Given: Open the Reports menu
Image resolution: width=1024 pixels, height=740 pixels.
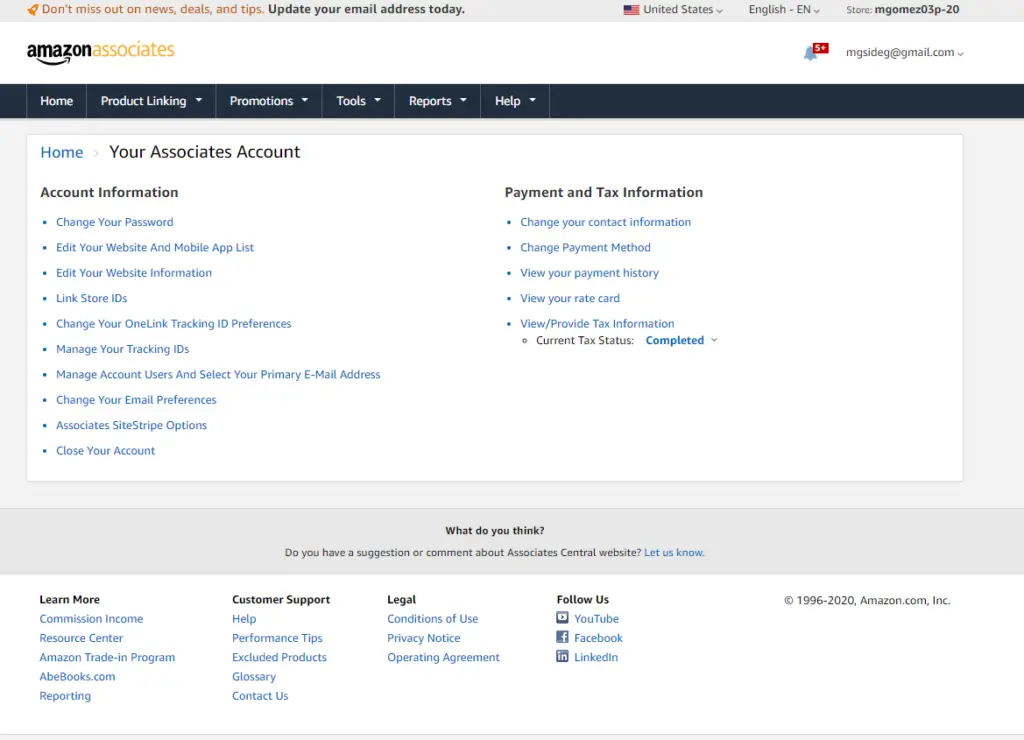Looking at the screenshot, I should [438, 101].
